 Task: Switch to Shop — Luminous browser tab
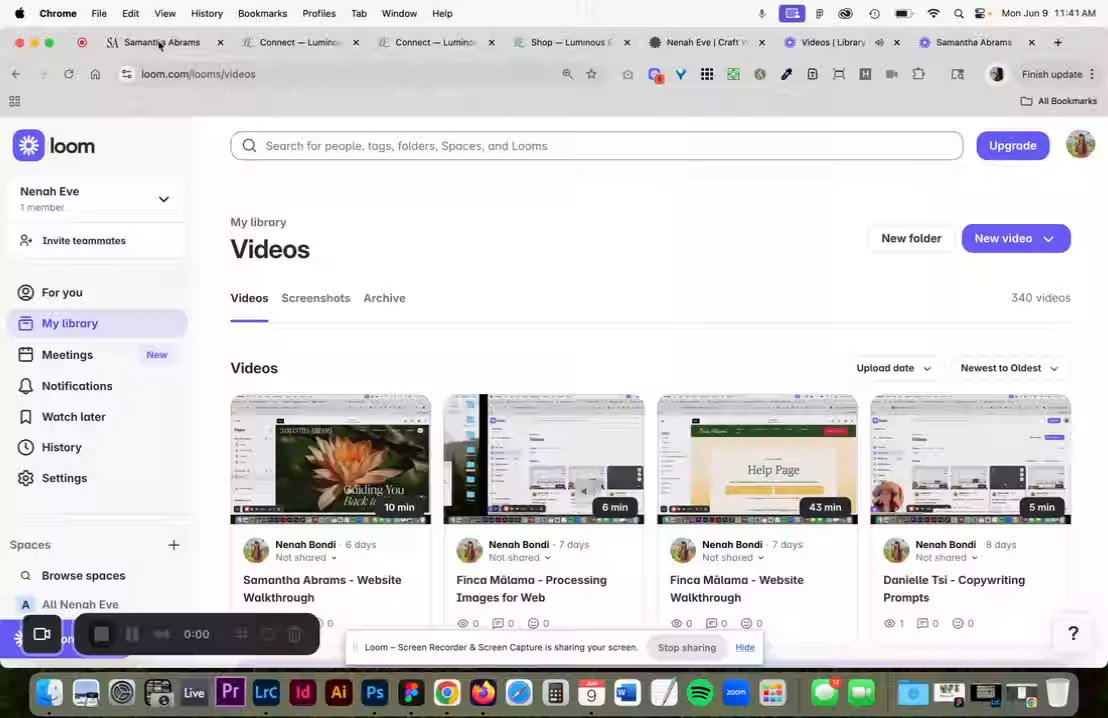click(571, 42)
